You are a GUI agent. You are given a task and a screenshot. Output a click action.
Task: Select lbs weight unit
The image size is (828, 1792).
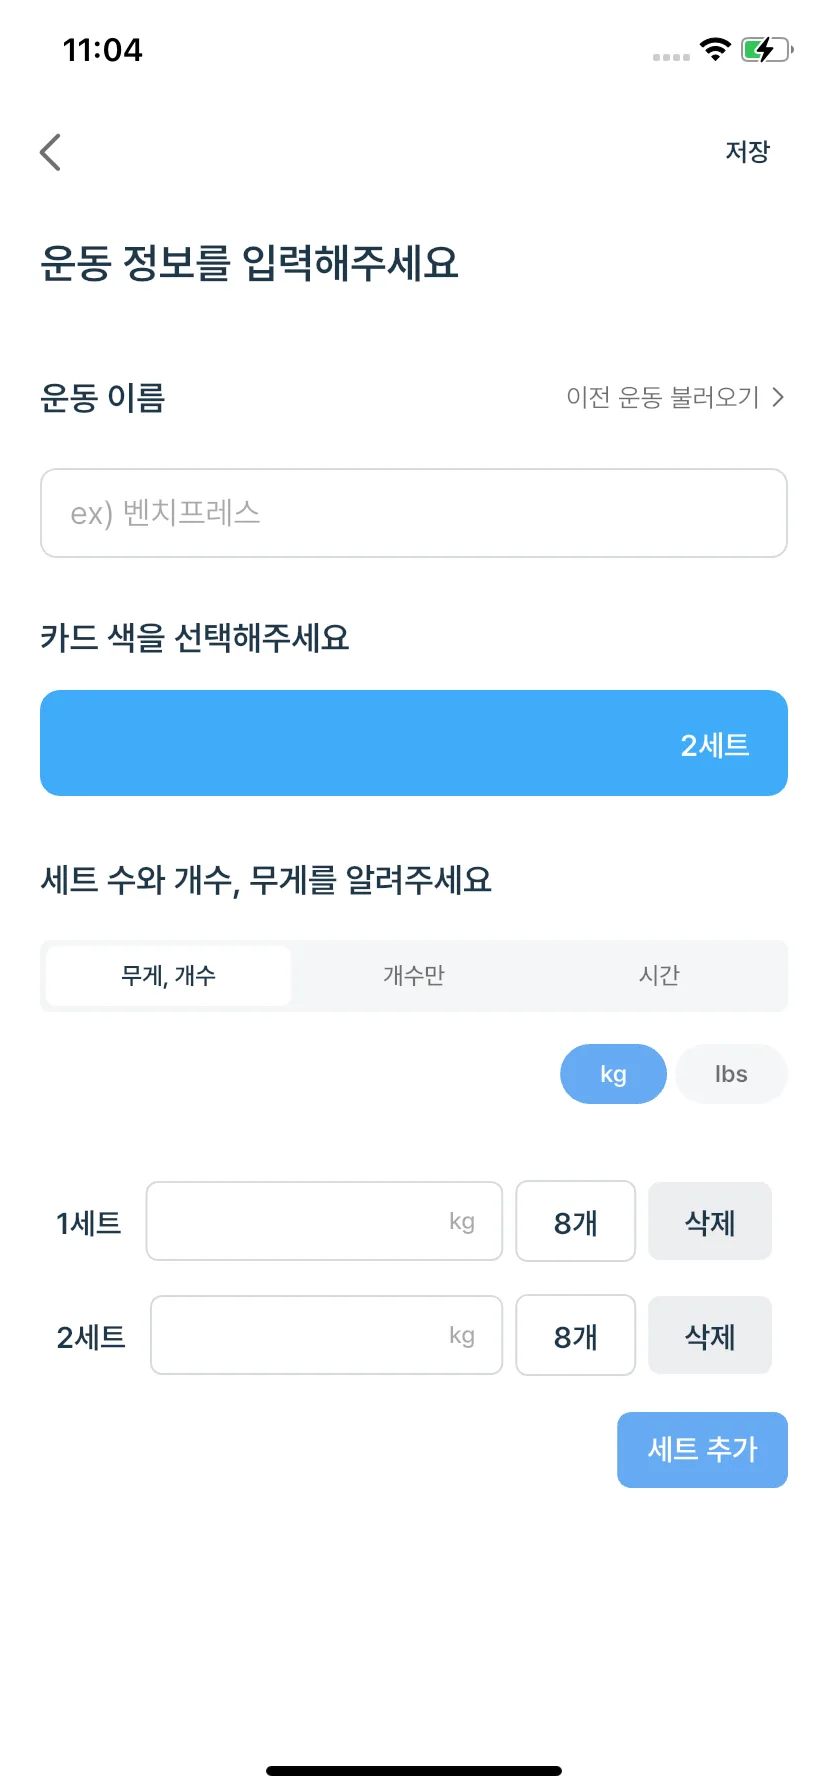(731, 1074)
